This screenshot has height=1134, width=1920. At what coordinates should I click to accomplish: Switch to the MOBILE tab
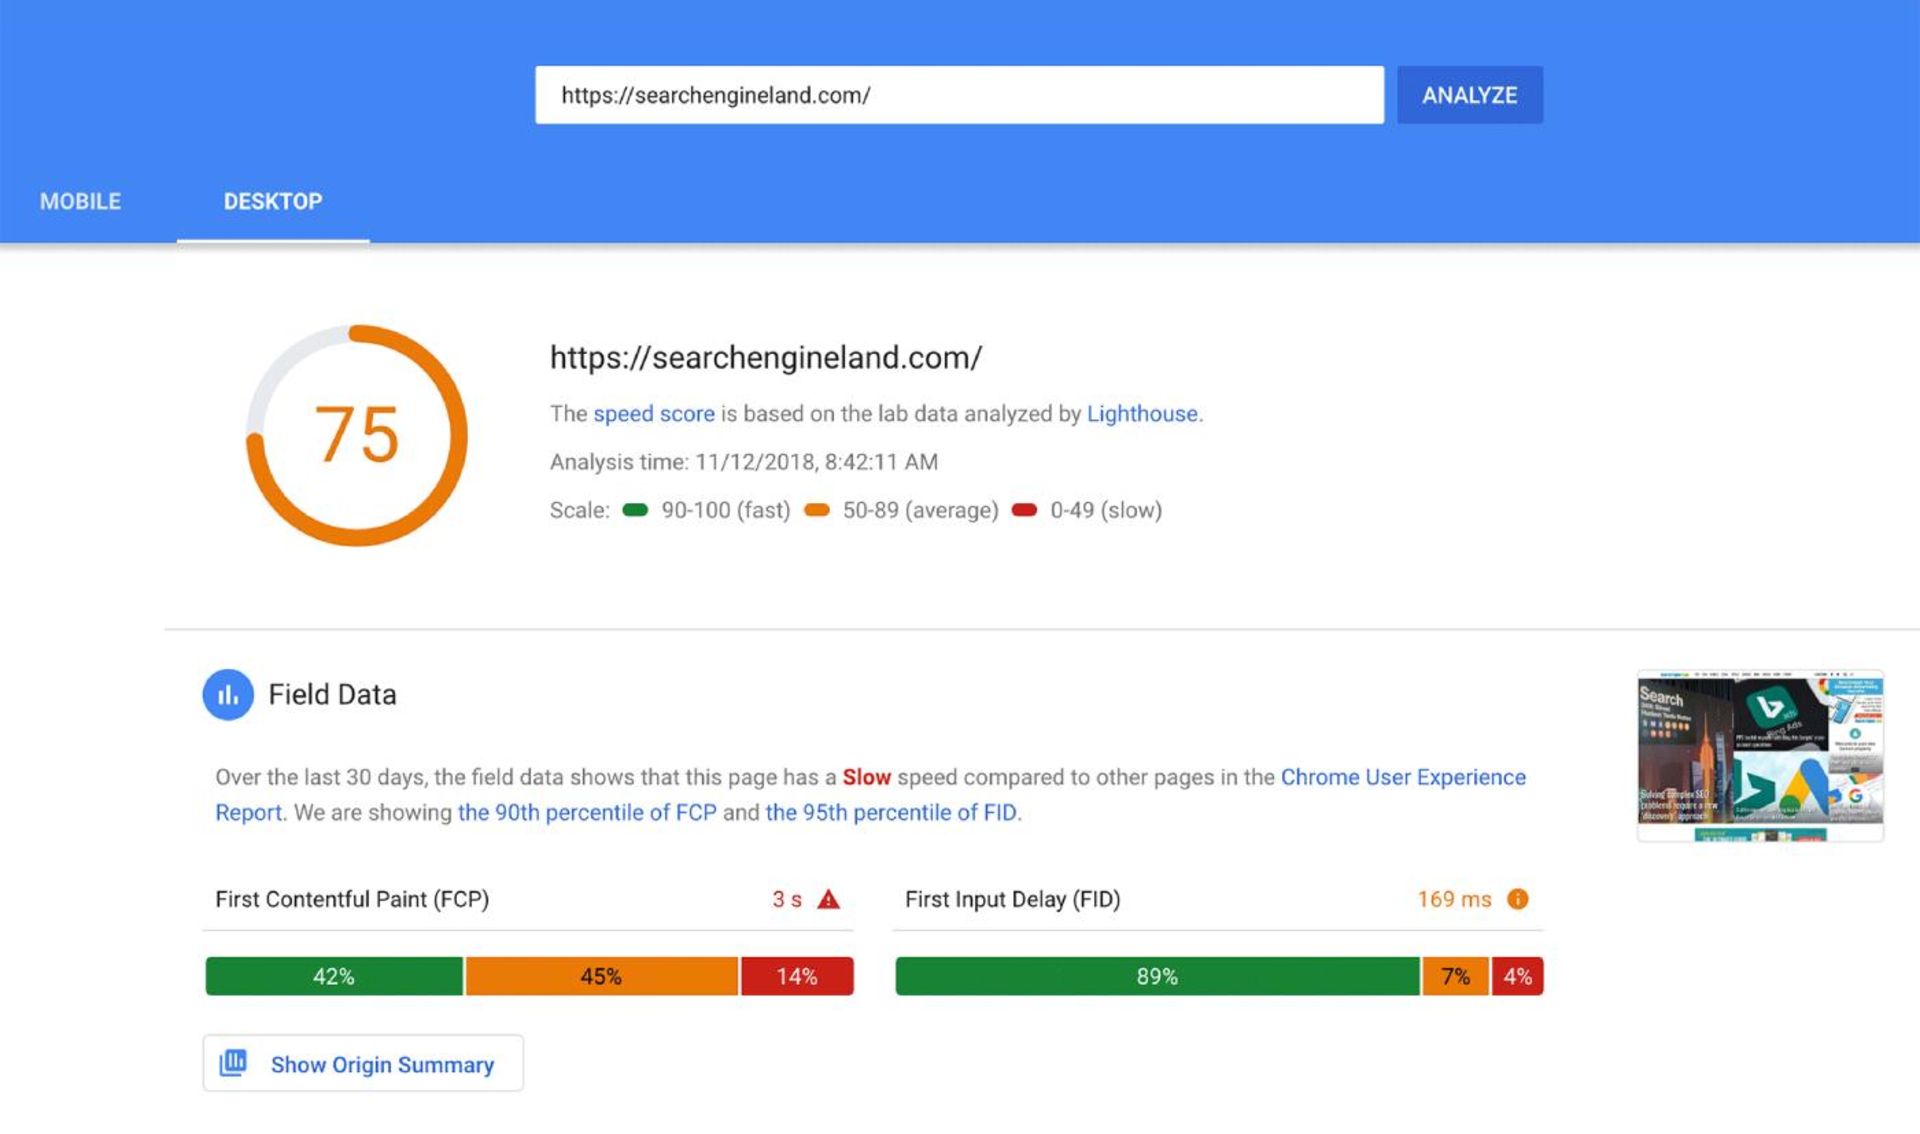80,201
